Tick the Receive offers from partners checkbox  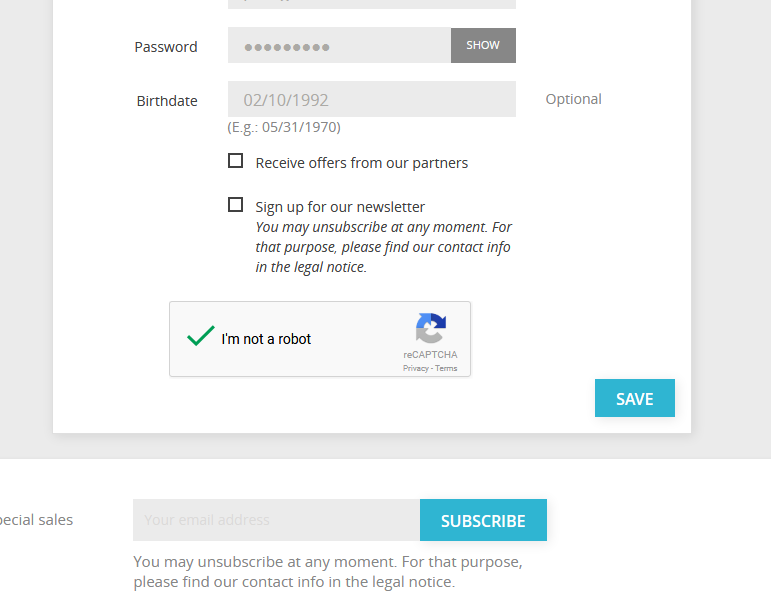click(236, 161)
